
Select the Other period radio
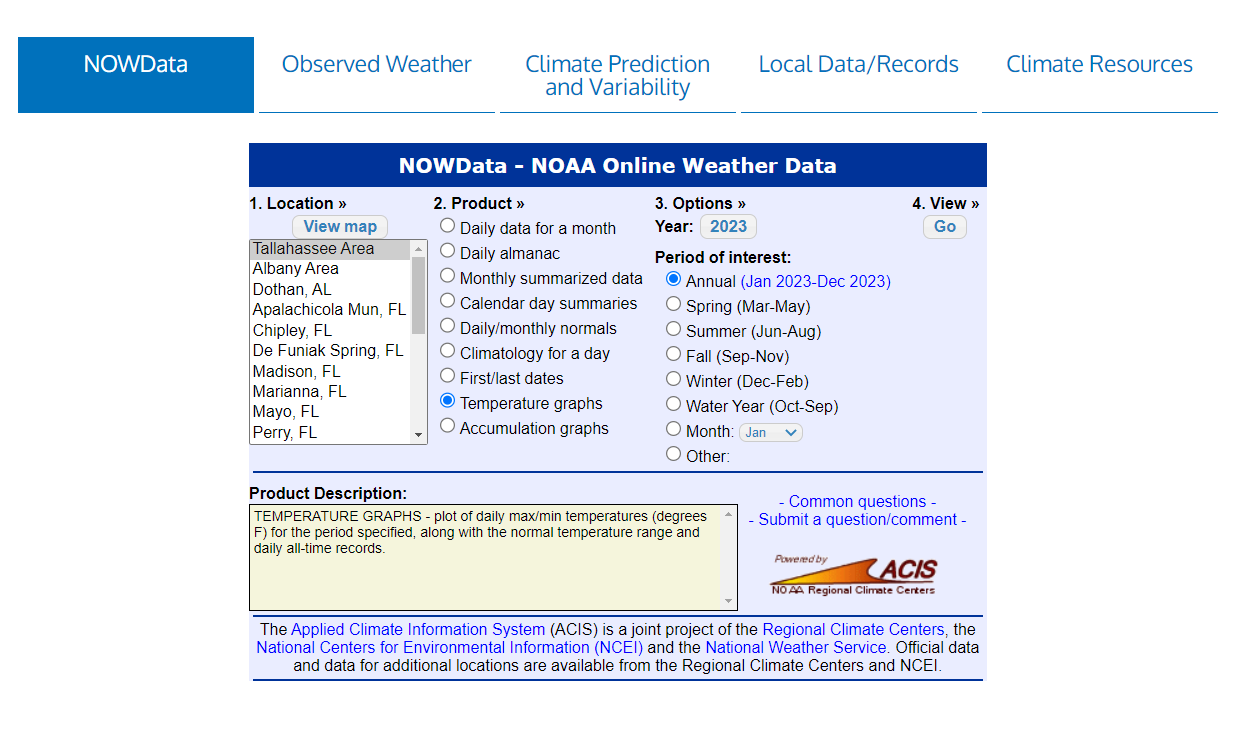point(673,455)
